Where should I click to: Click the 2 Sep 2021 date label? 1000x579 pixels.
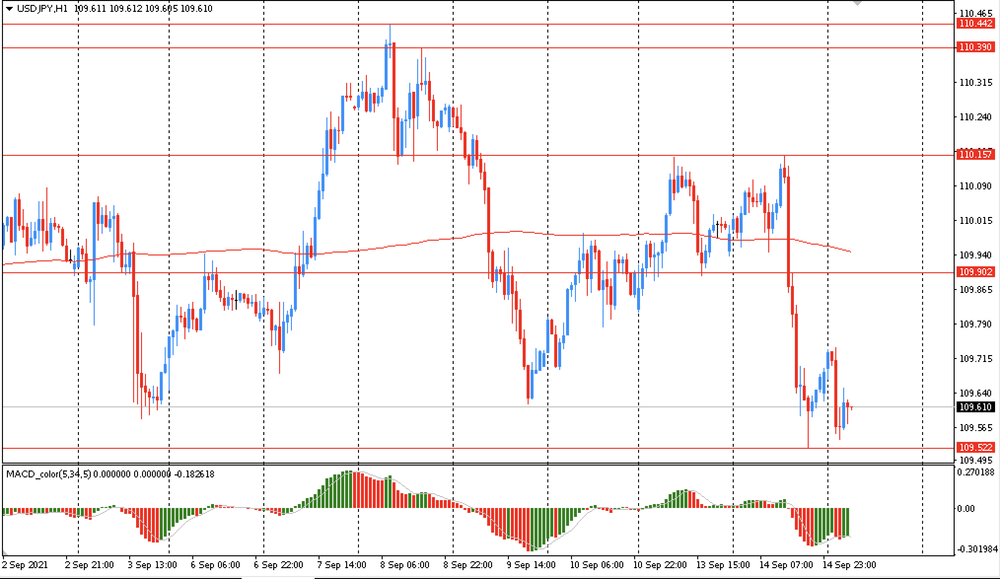tap(25, 565)
